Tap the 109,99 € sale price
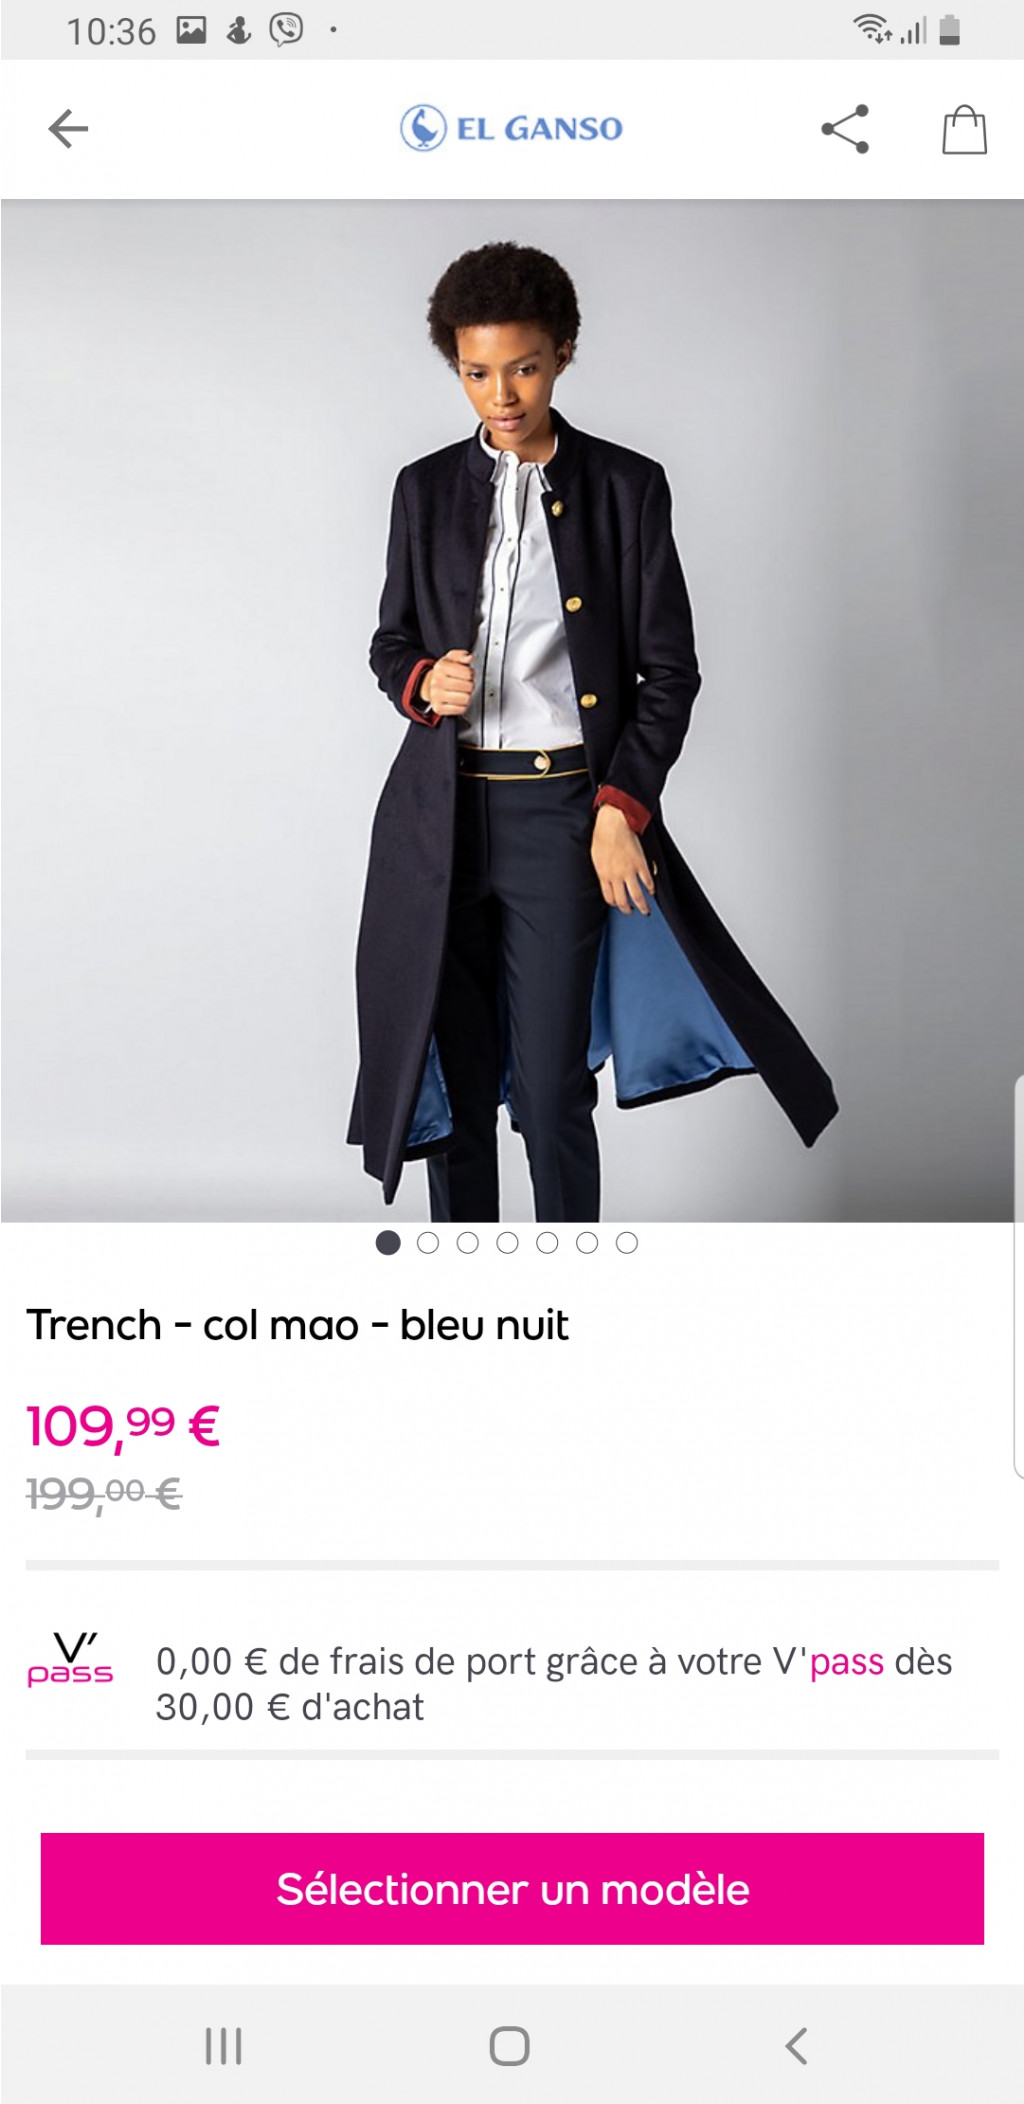The height and width of the screenshot is (2104, 1024). tap(123, 1425)
